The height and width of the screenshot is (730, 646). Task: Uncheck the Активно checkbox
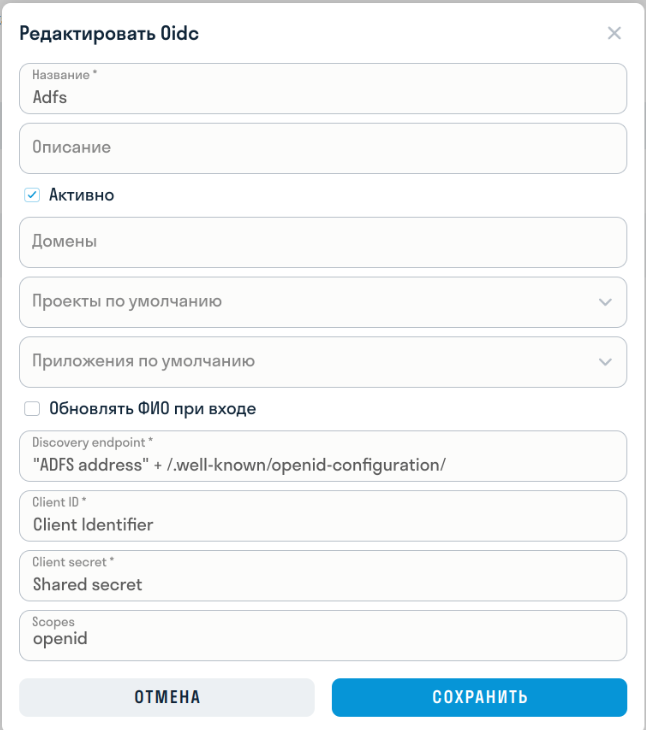click(32, 195)
